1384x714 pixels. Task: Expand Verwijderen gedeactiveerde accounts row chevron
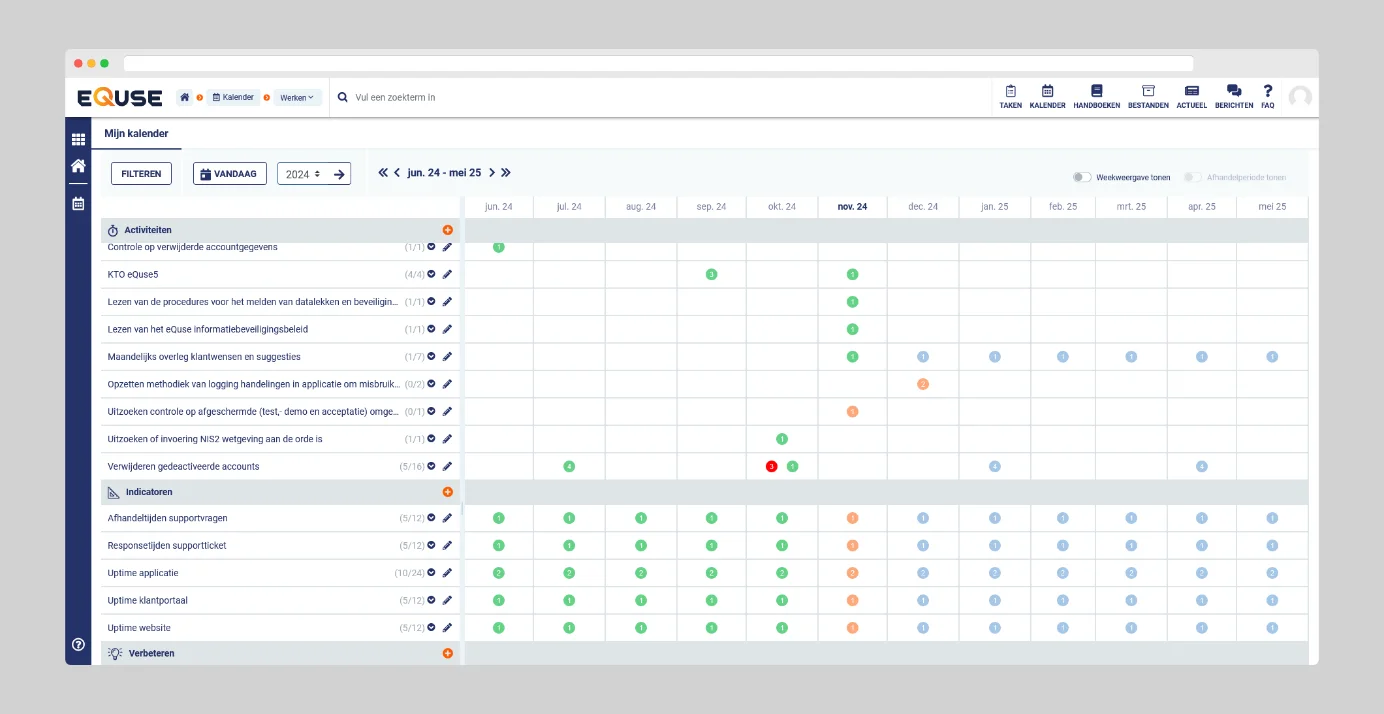pyautogui.click(x=431, y=466)
